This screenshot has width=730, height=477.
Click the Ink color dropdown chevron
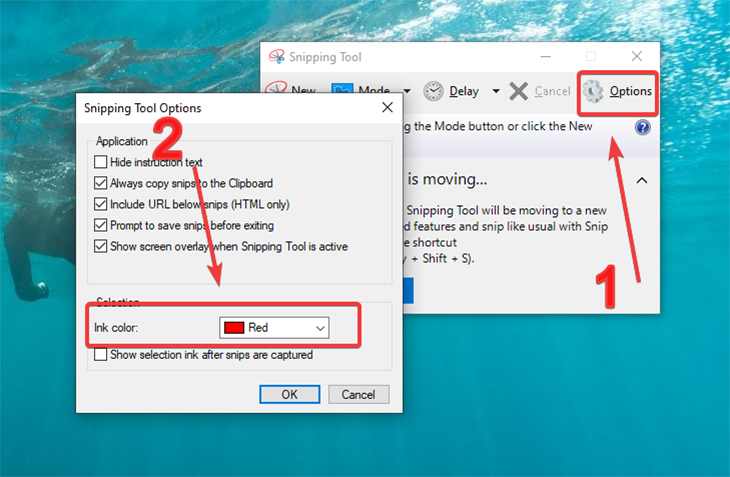point(320,328)
